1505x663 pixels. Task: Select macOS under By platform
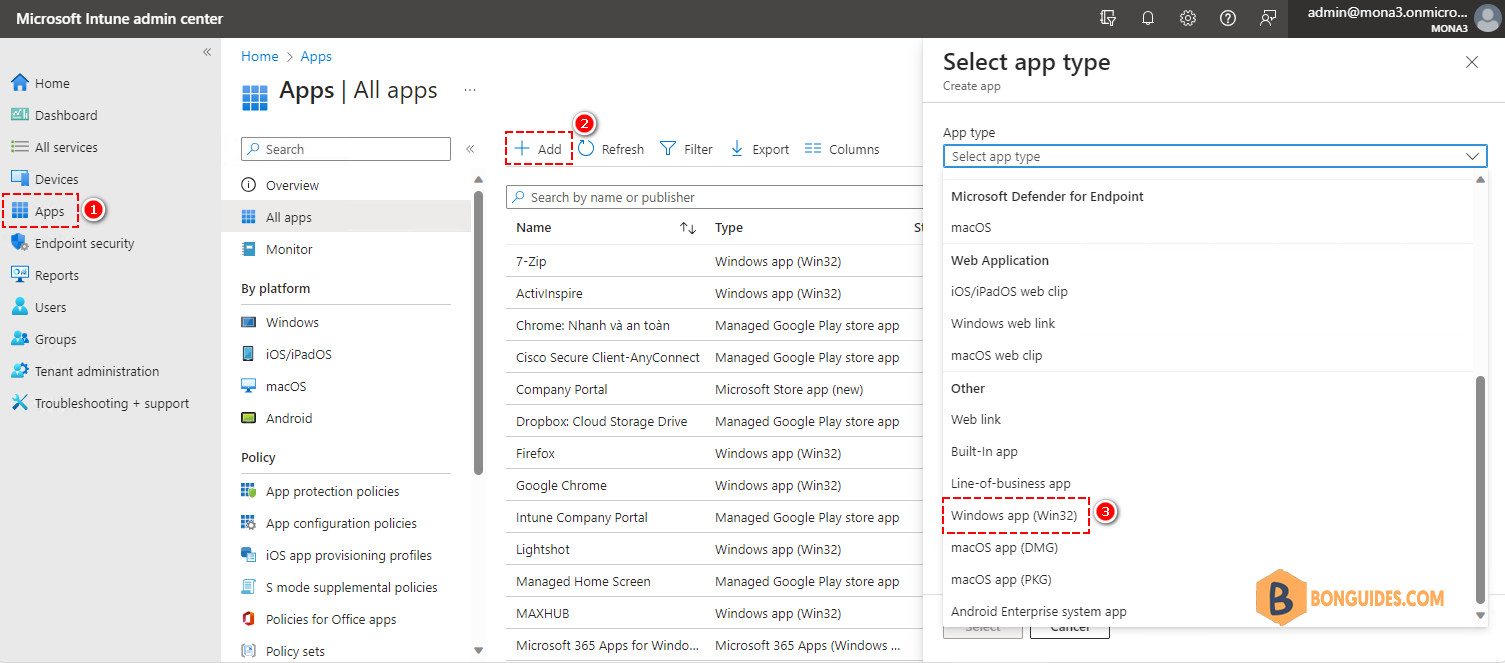(286, 386)
